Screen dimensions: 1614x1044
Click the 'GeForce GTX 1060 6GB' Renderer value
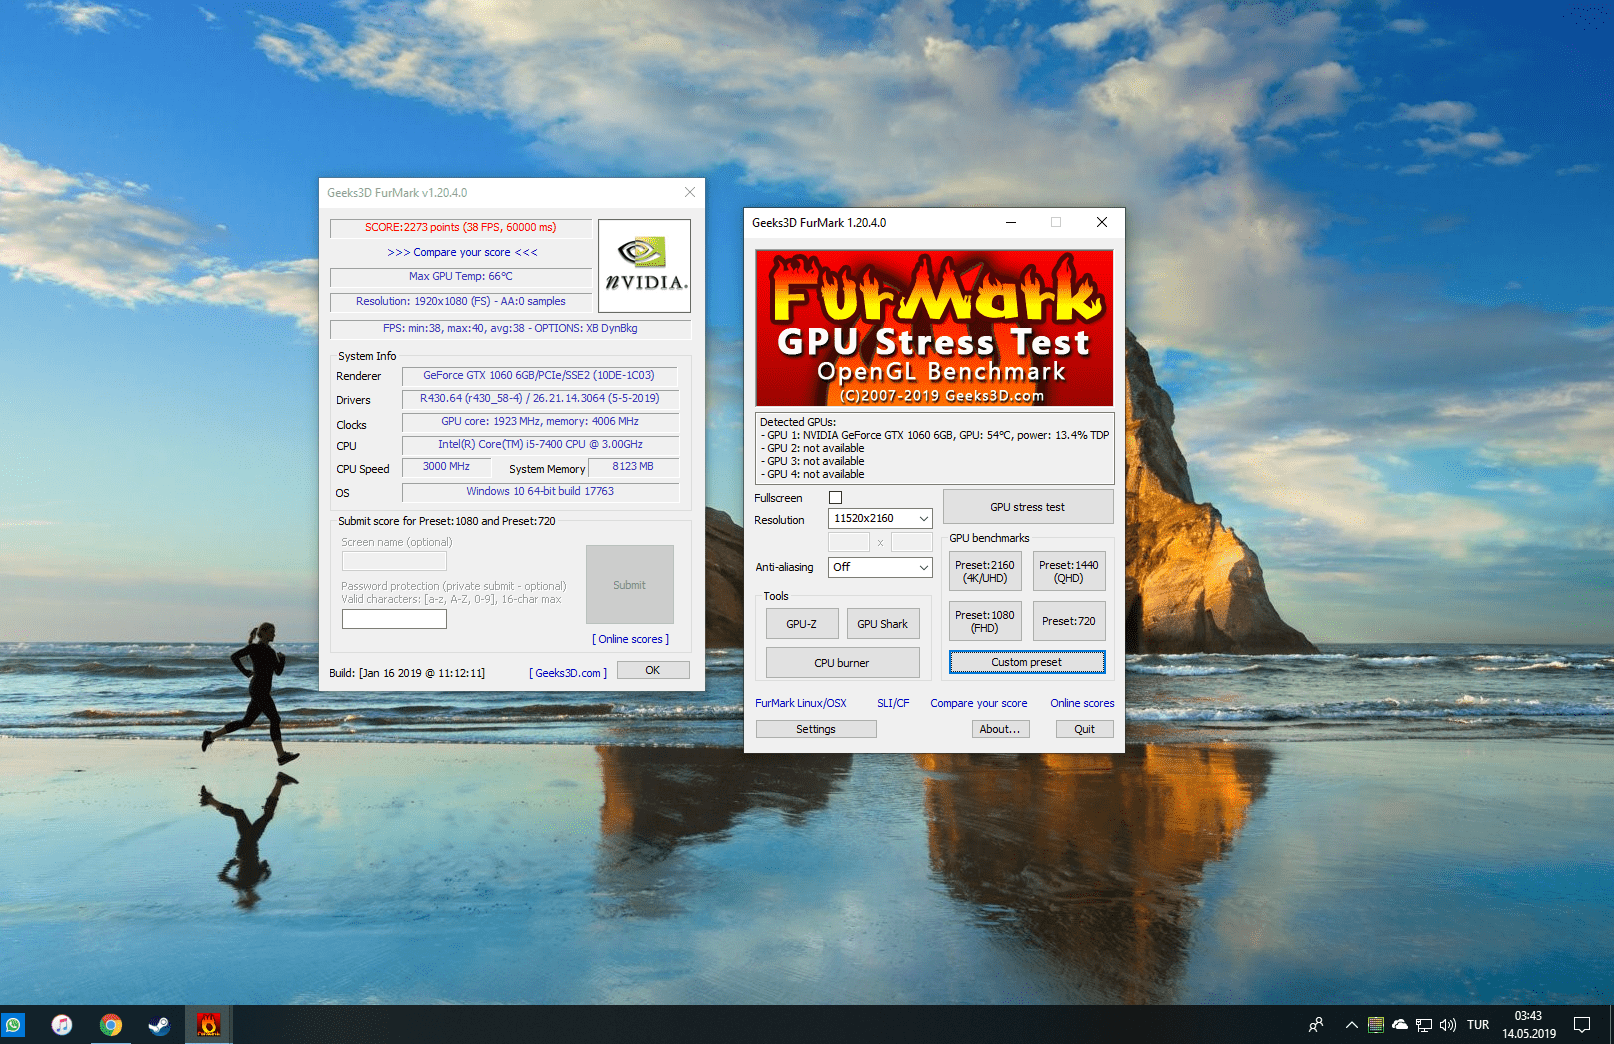click(x=539, y=375)
